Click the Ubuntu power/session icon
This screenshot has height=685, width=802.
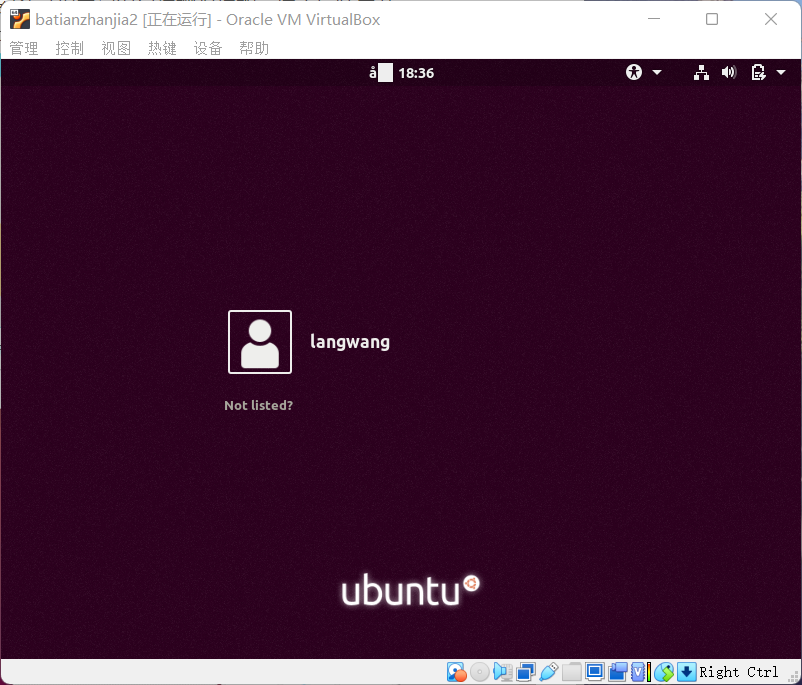pos(759,73)
